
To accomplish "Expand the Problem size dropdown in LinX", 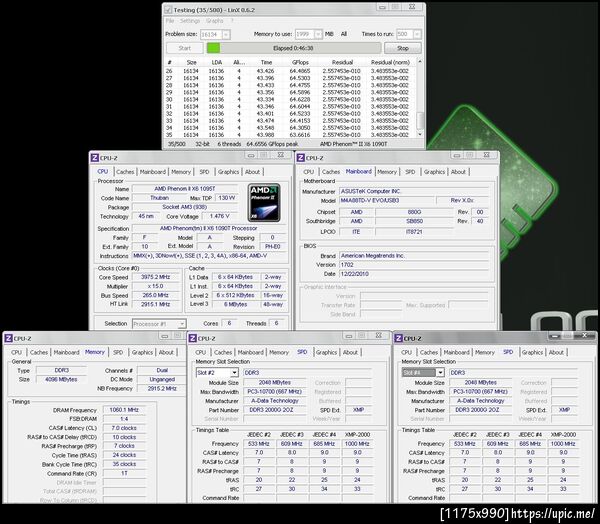I will [x=226, y=34].
